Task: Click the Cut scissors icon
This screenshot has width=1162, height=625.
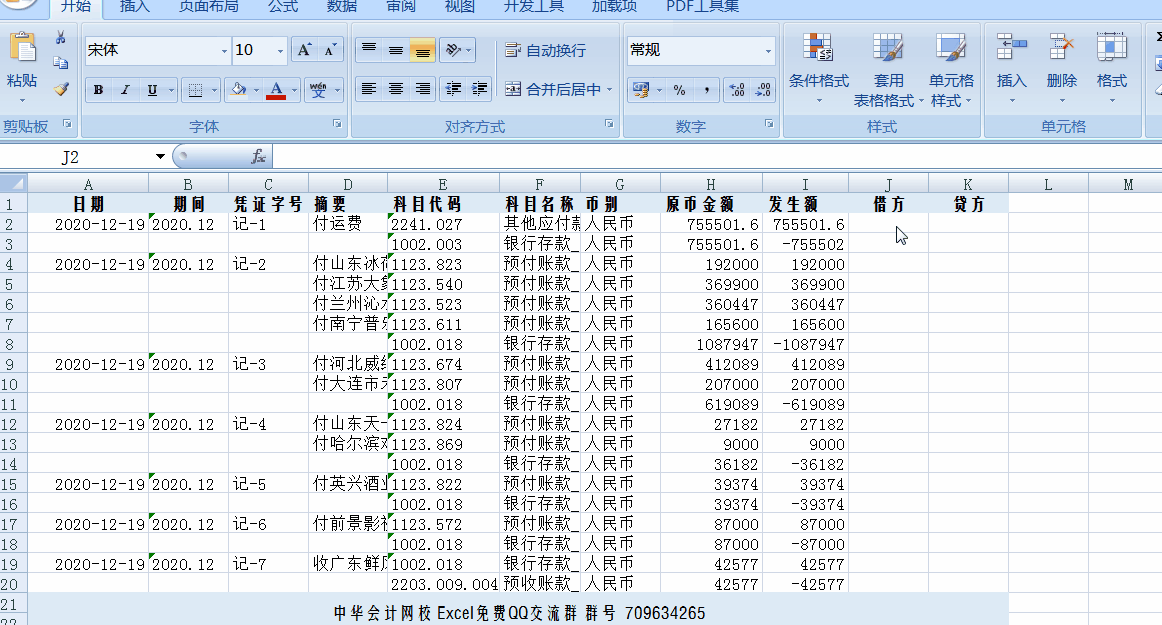Action: coord(61,38)
